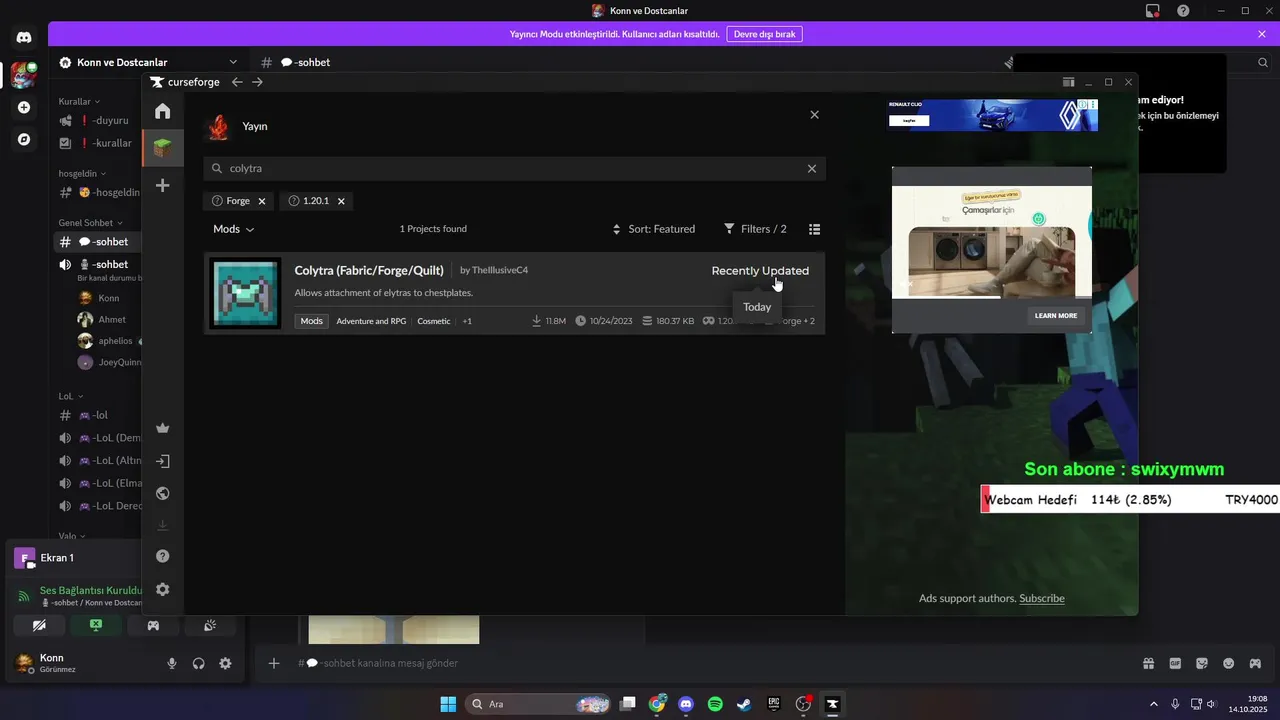Start an activity with the controller button
Screen dimensions: 1280x720
pos(153,625)
